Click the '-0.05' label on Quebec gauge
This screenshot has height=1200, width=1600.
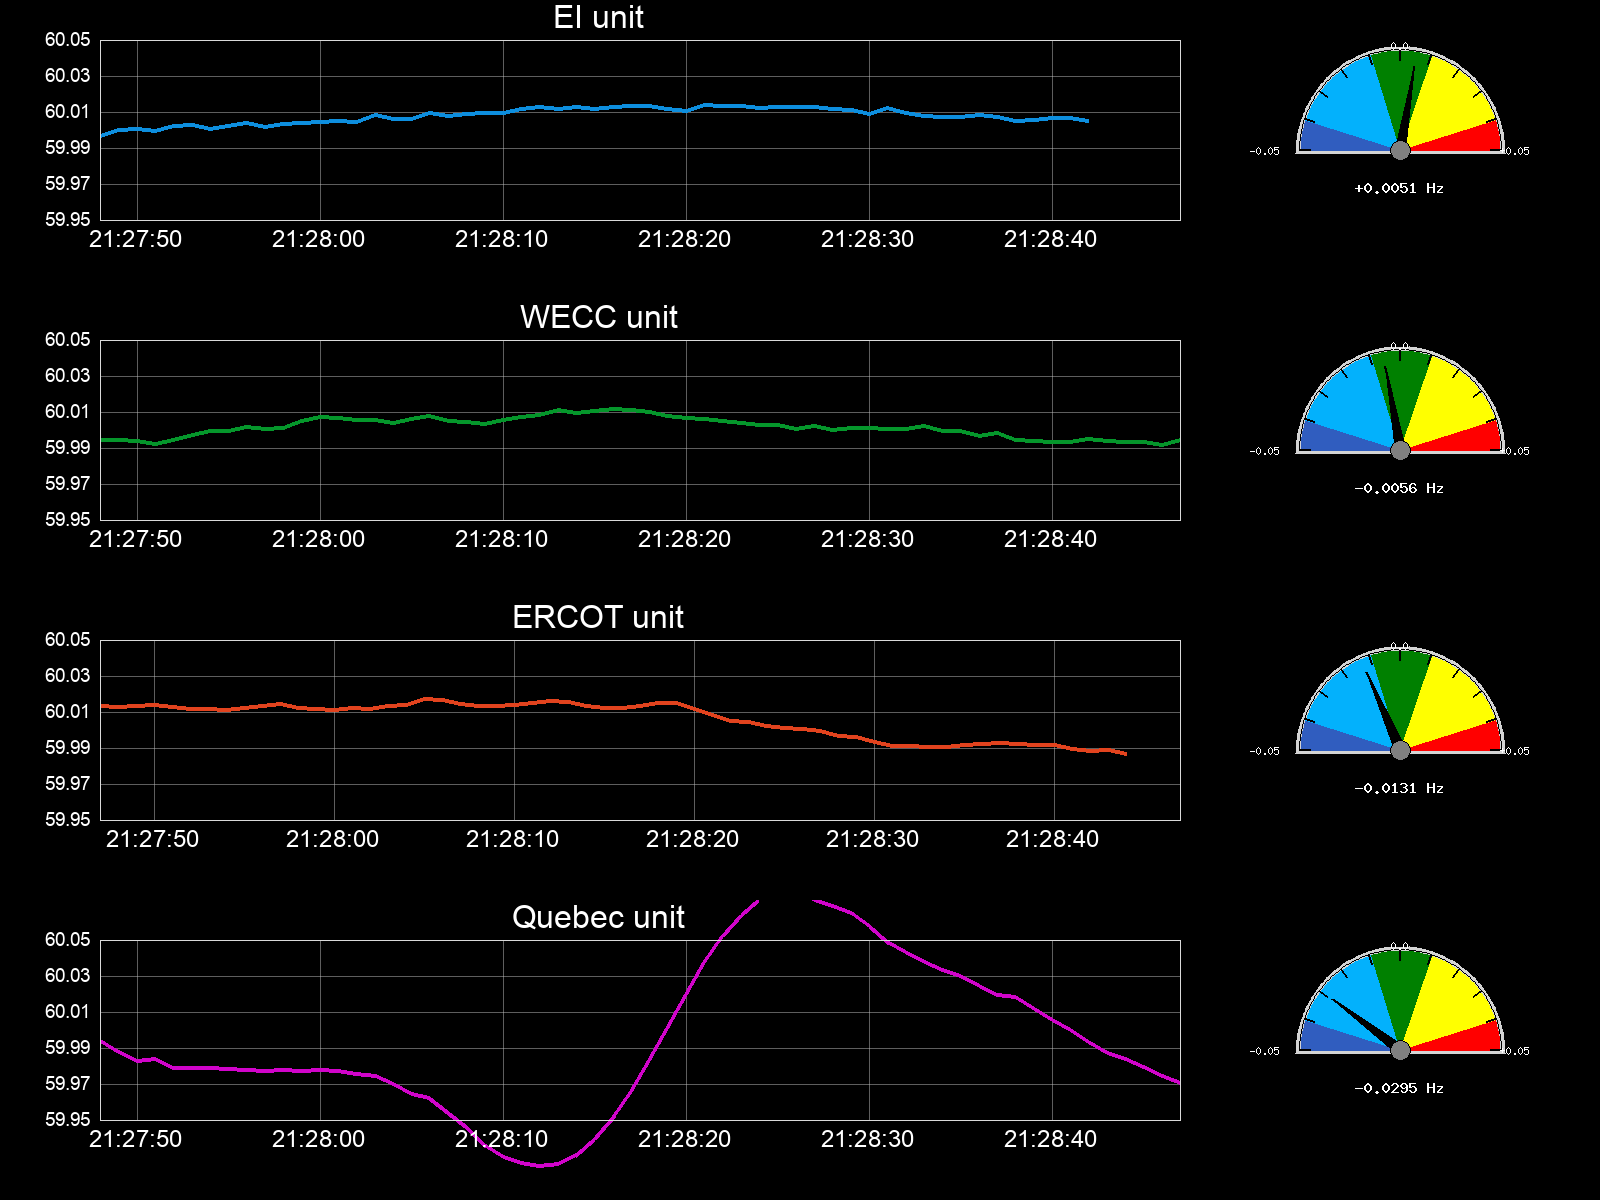pos(1265,1051)
